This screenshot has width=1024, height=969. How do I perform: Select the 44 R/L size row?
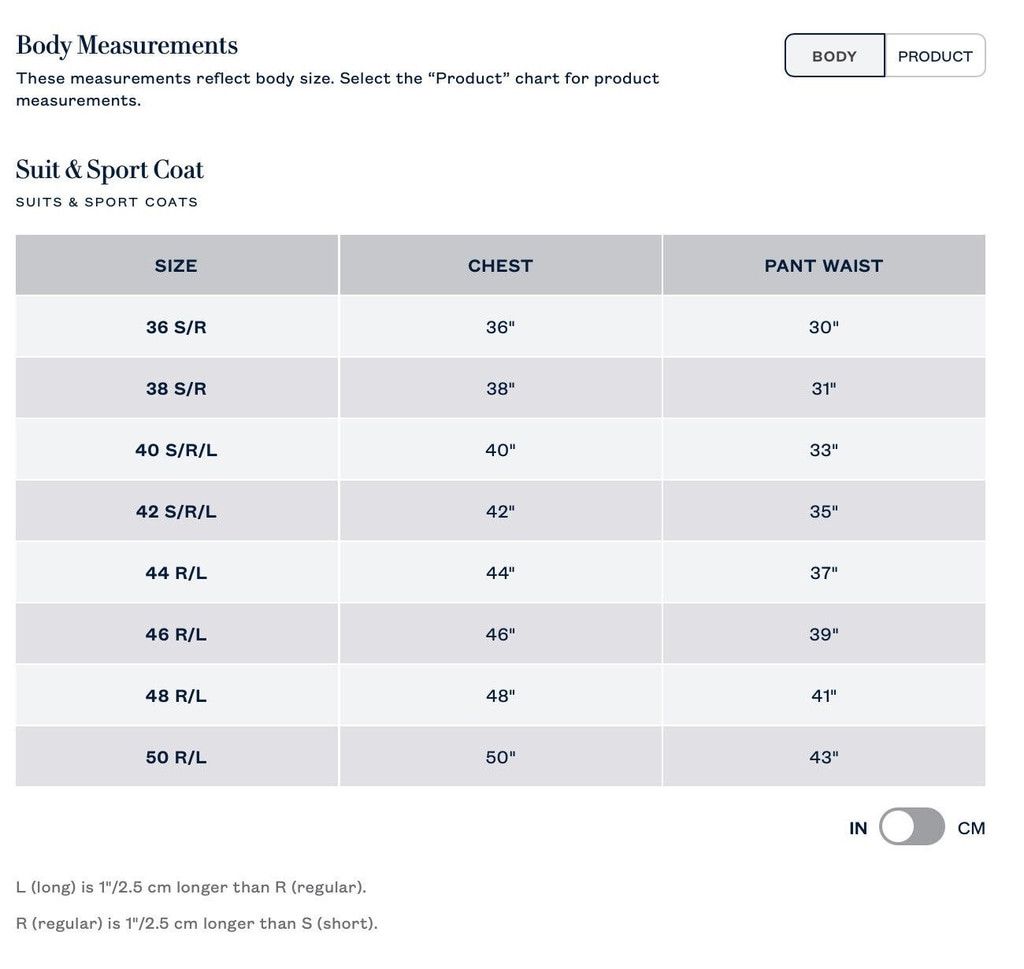500,572
